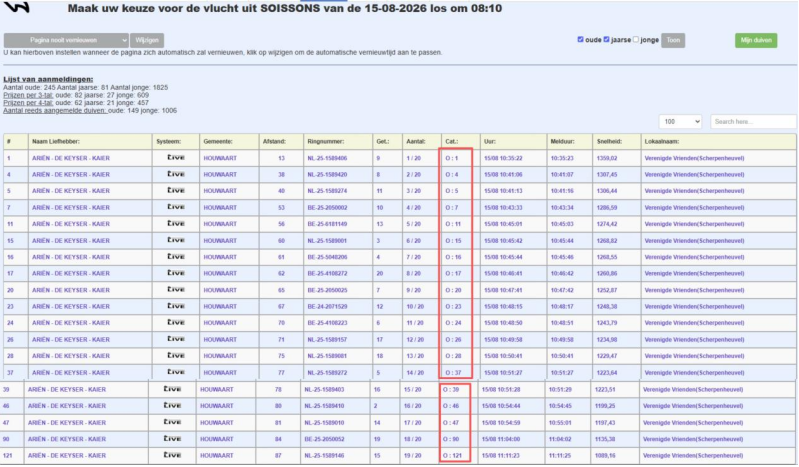Viewport: 799px width, 467px height.
Task: Click ring number 'BE-25-2050002'
Action: [327, 207]
